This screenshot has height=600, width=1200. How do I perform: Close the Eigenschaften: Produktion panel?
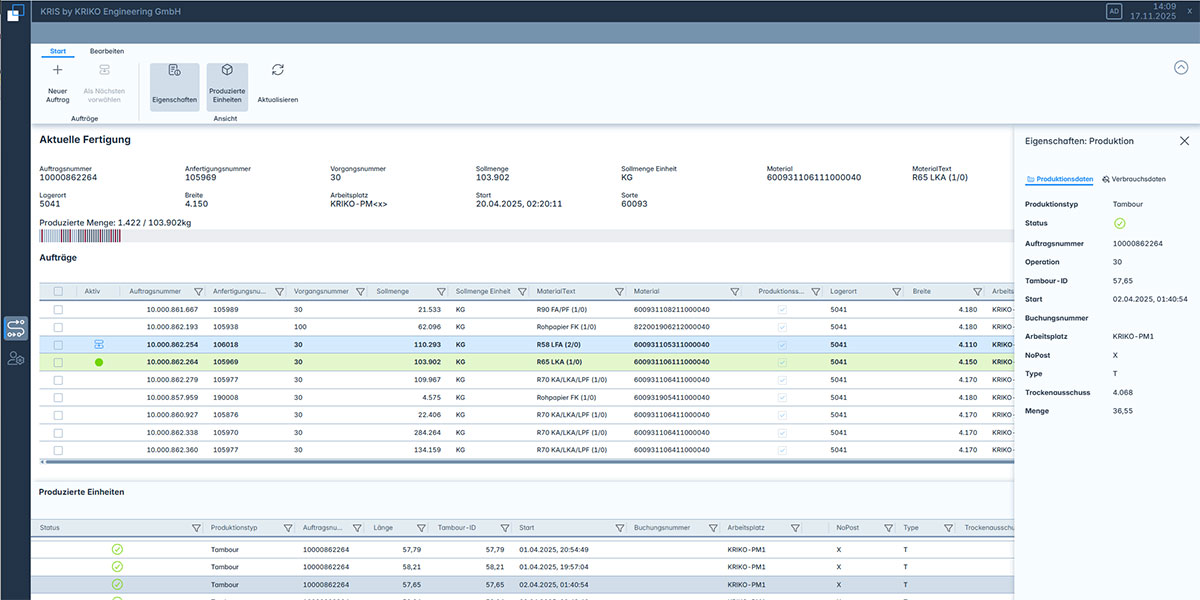click(x=1184, y=141)
